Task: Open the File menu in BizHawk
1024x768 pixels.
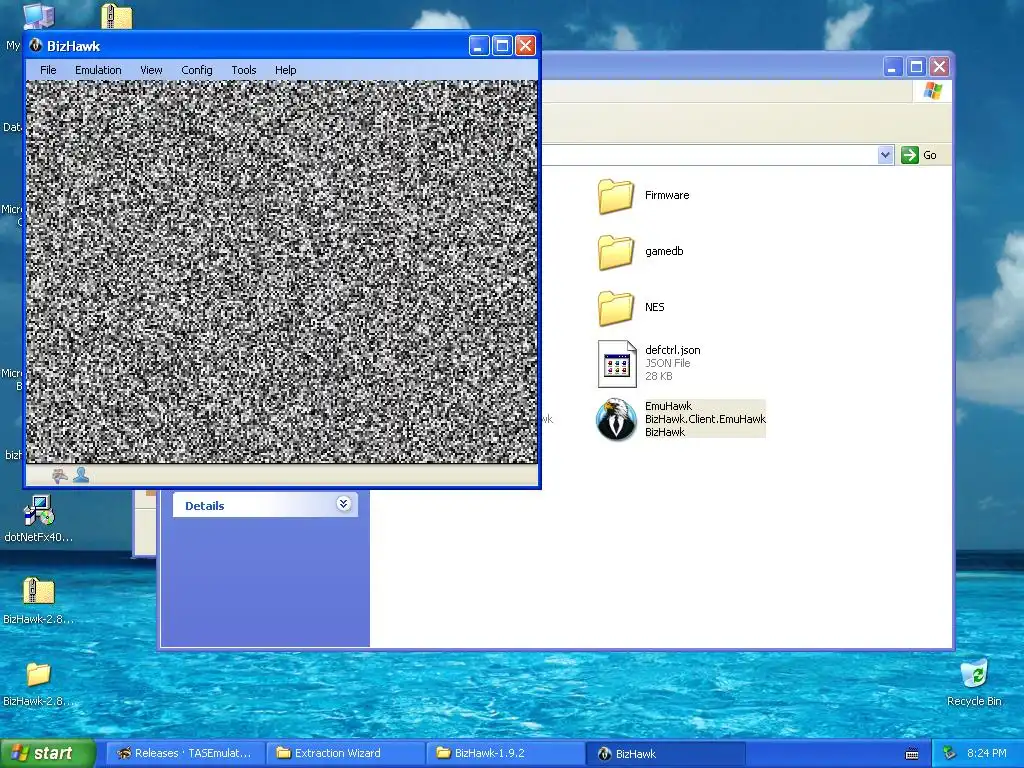Action: pos(48,70)
